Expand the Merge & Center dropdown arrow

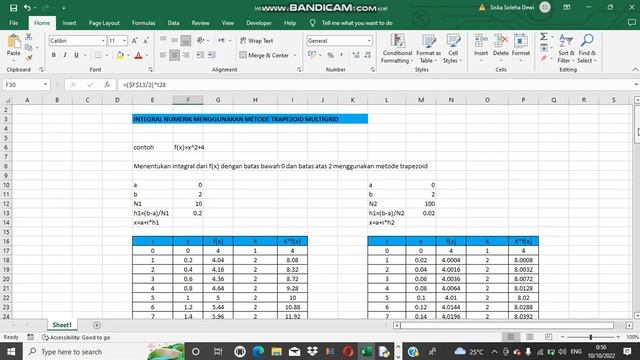tap(295, 55)
